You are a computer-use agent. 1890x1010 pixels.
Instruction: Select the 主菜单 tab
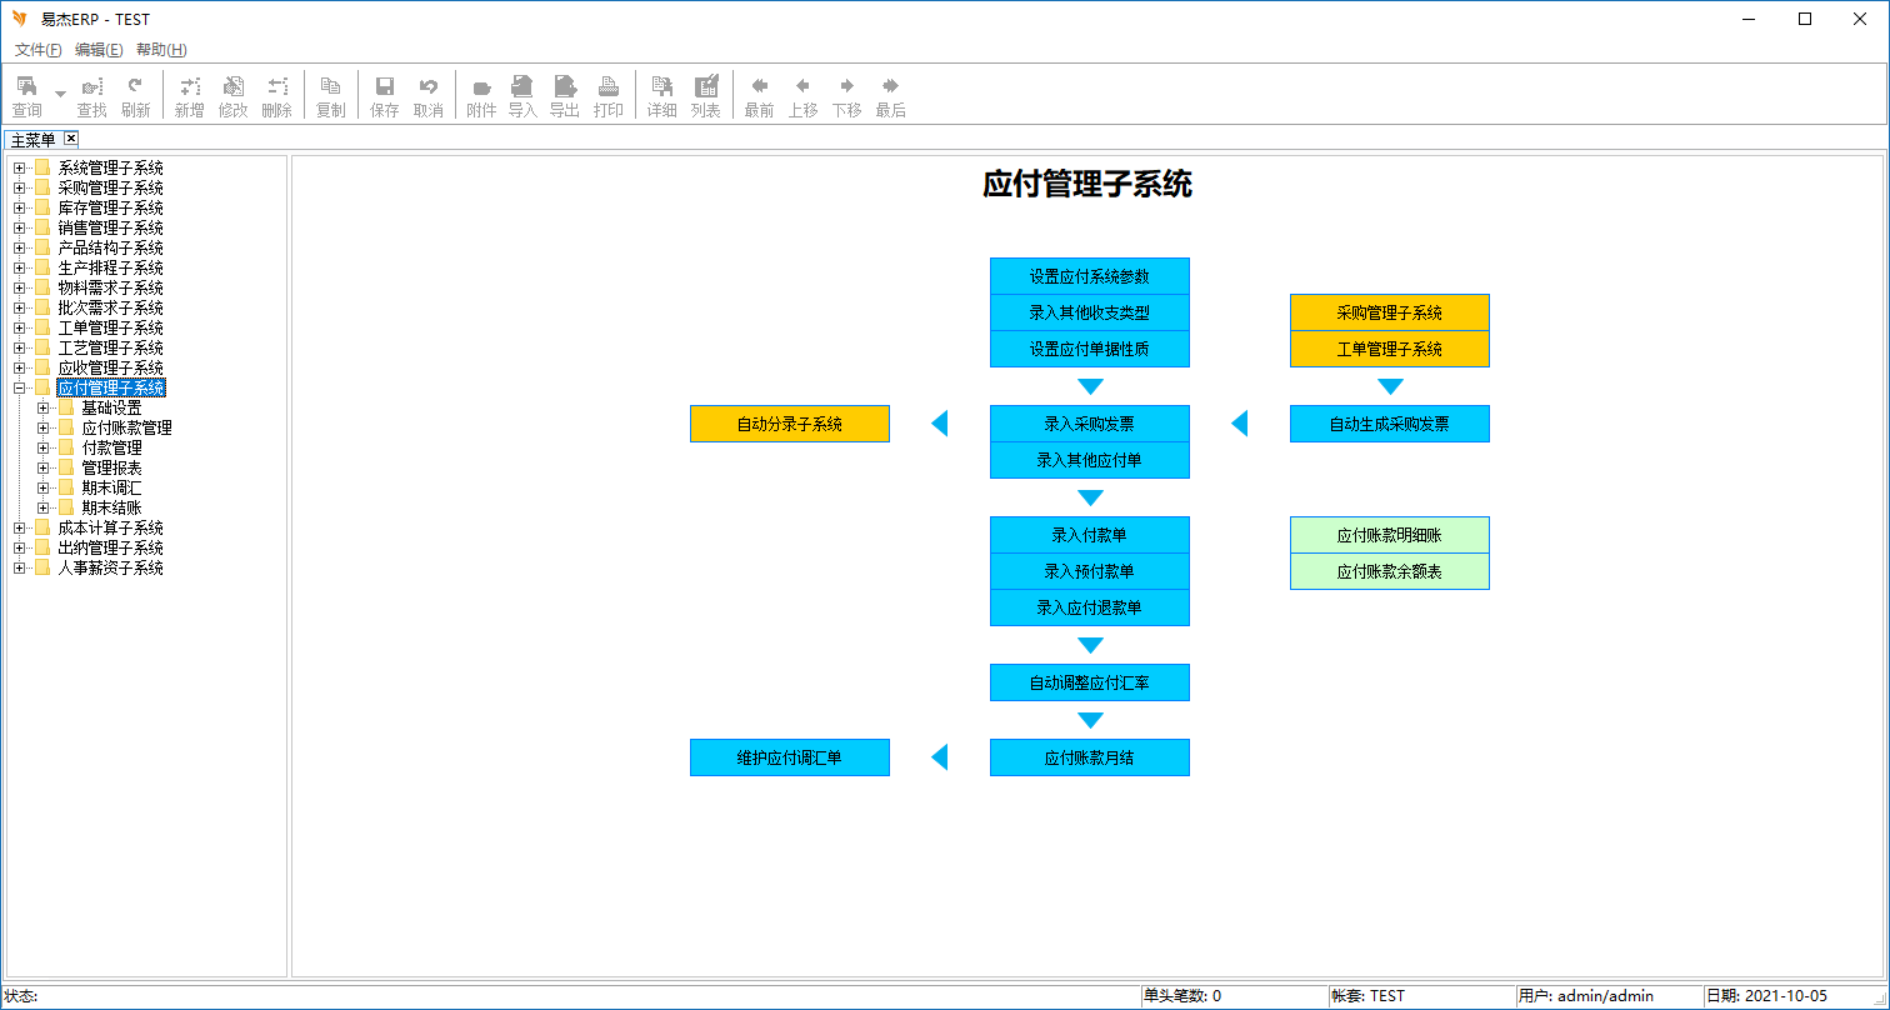pos(33,140)
